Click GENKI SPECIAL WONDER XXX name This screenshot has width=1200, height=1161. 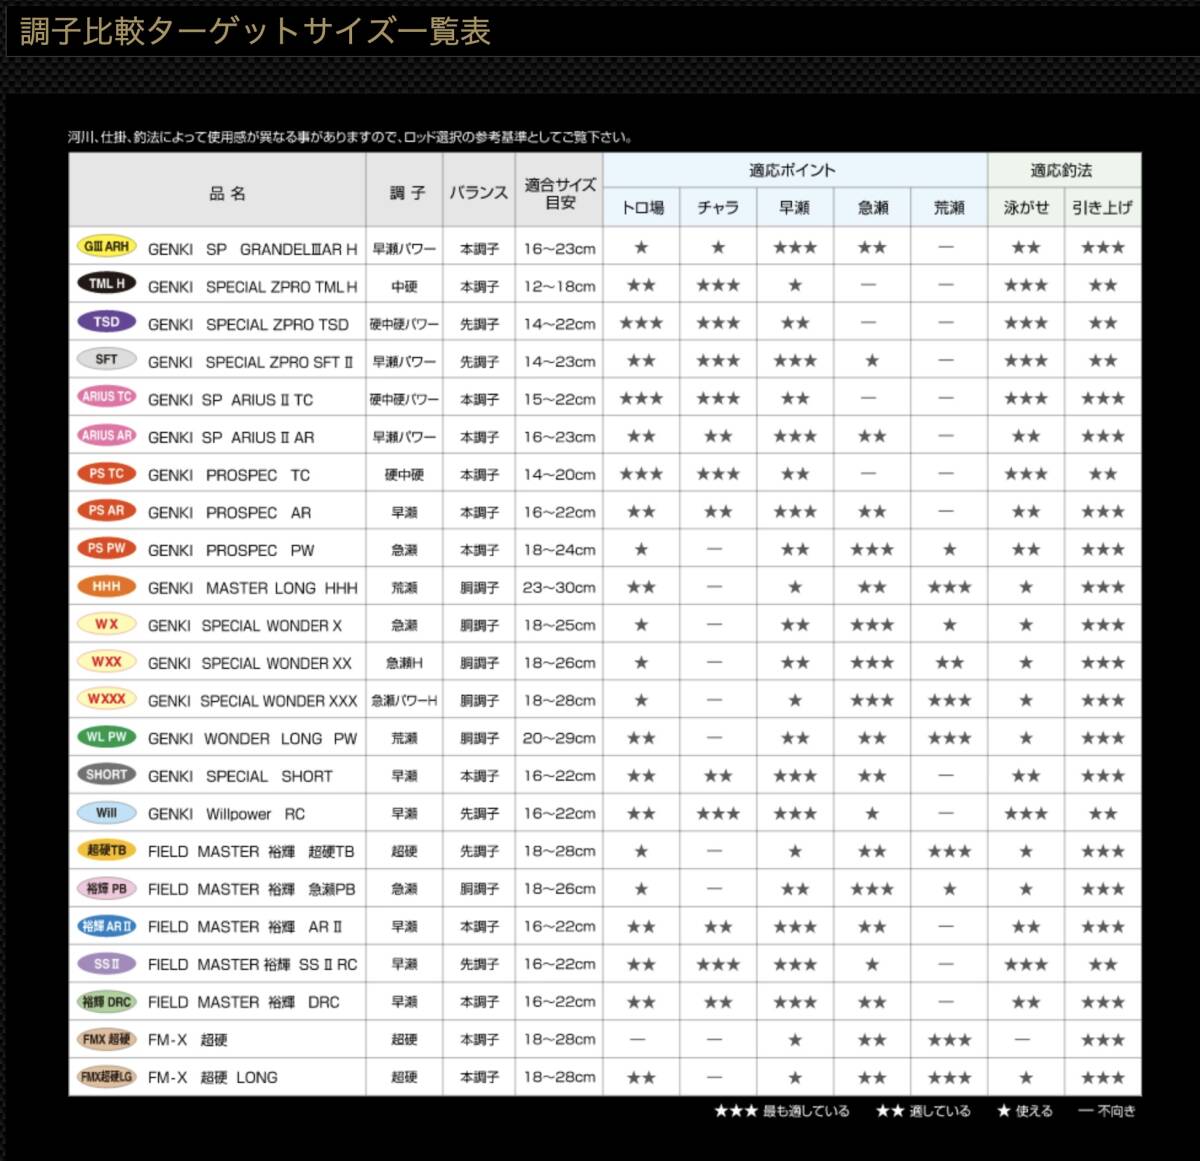[252, 701]
